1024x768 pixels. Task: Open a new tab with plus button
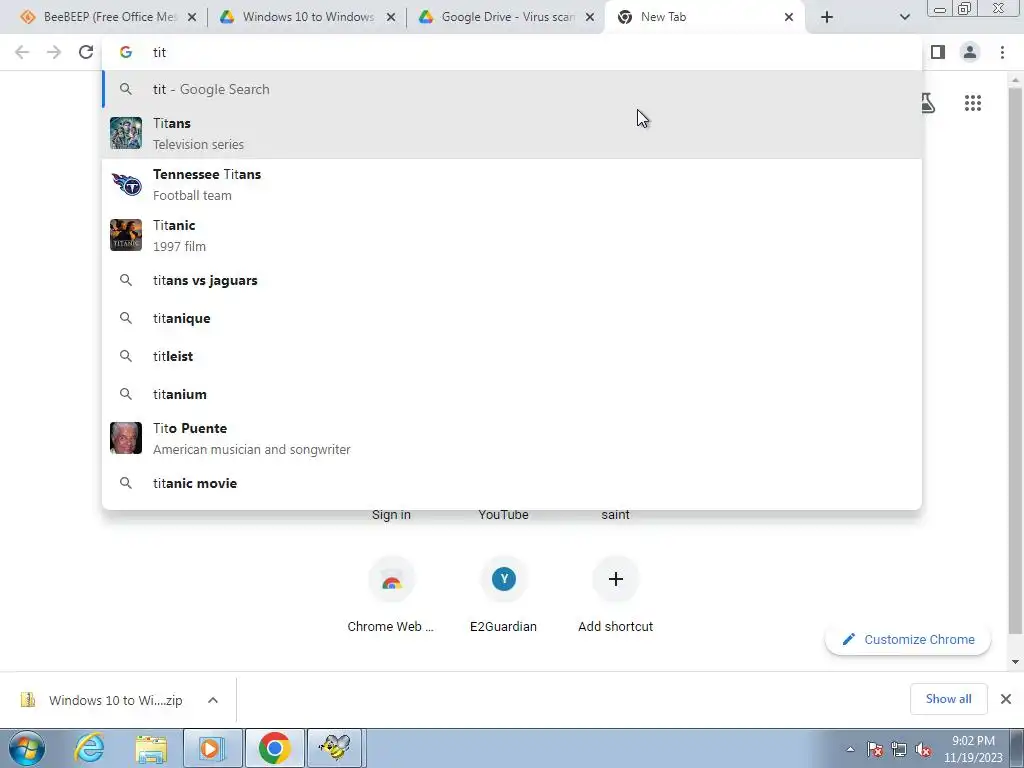point(827,17)
